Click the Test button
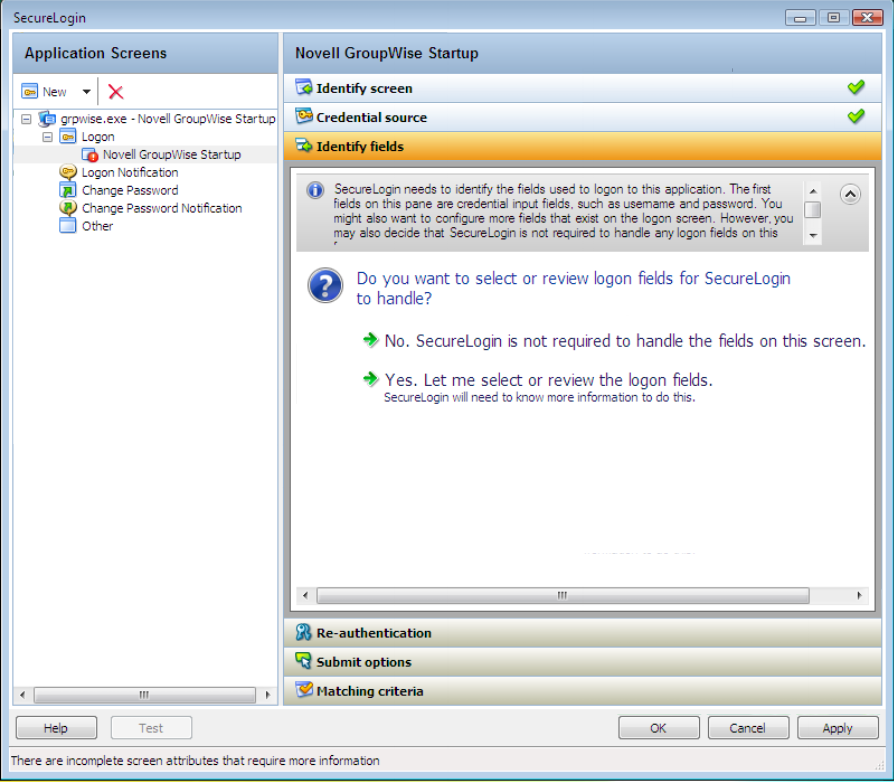 [x=151, y=728]
